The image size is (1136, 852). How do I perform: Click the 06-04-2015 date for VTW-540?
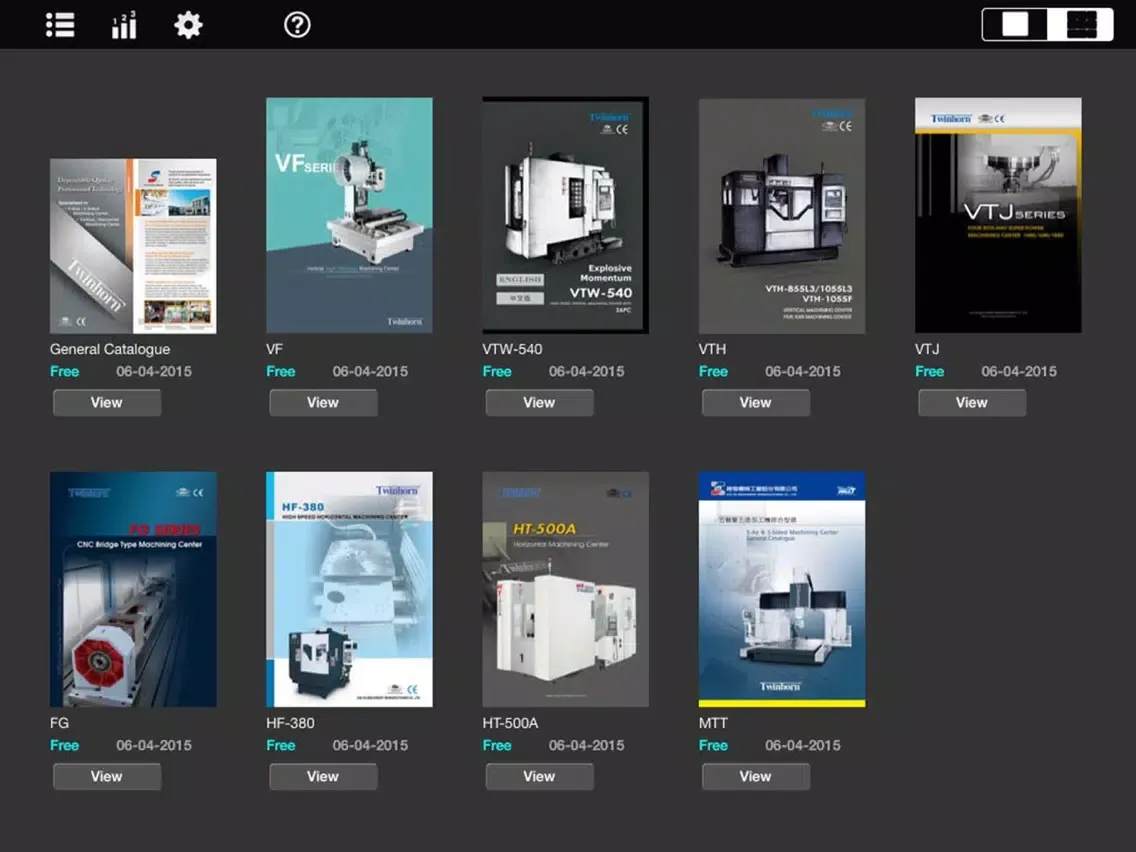(587, 372)
